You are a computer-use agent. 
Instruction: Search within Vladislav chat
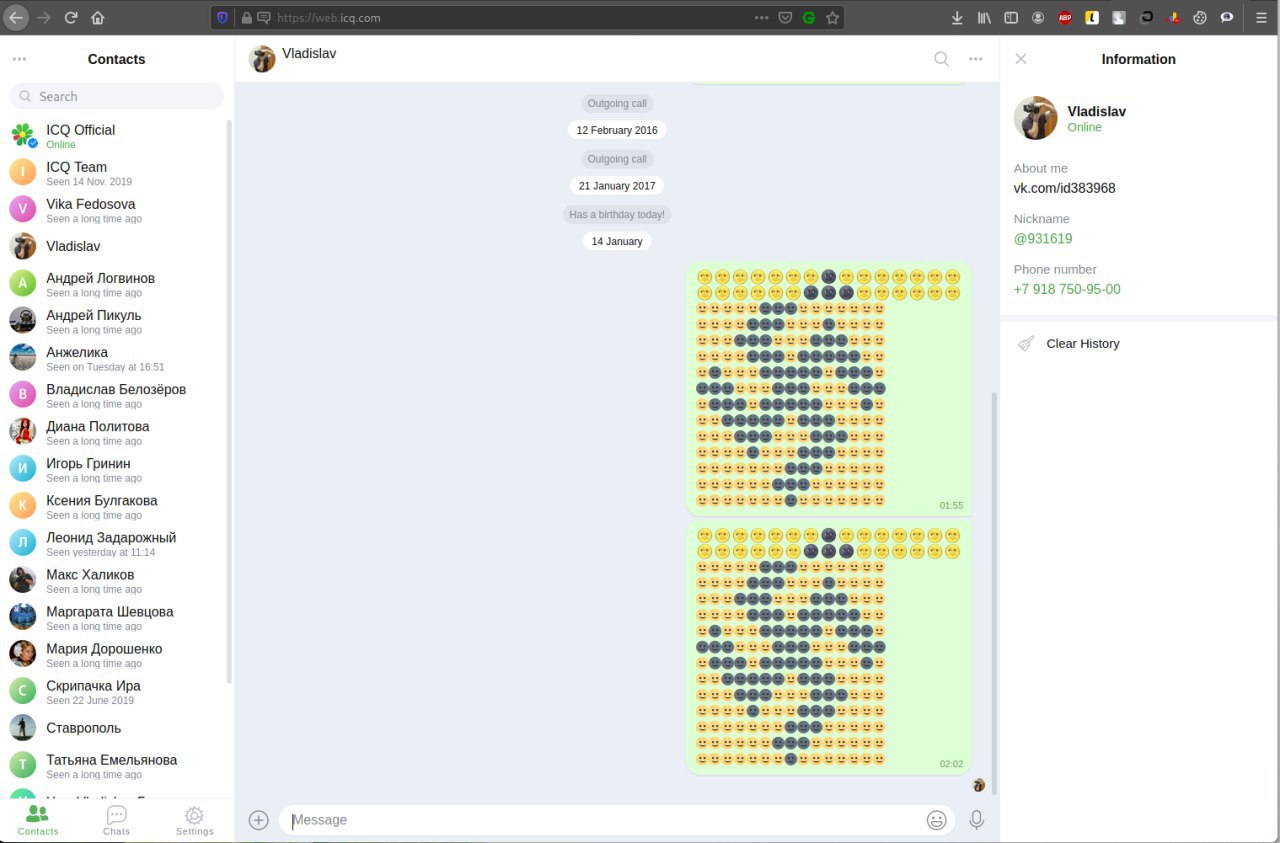point(941,59)
